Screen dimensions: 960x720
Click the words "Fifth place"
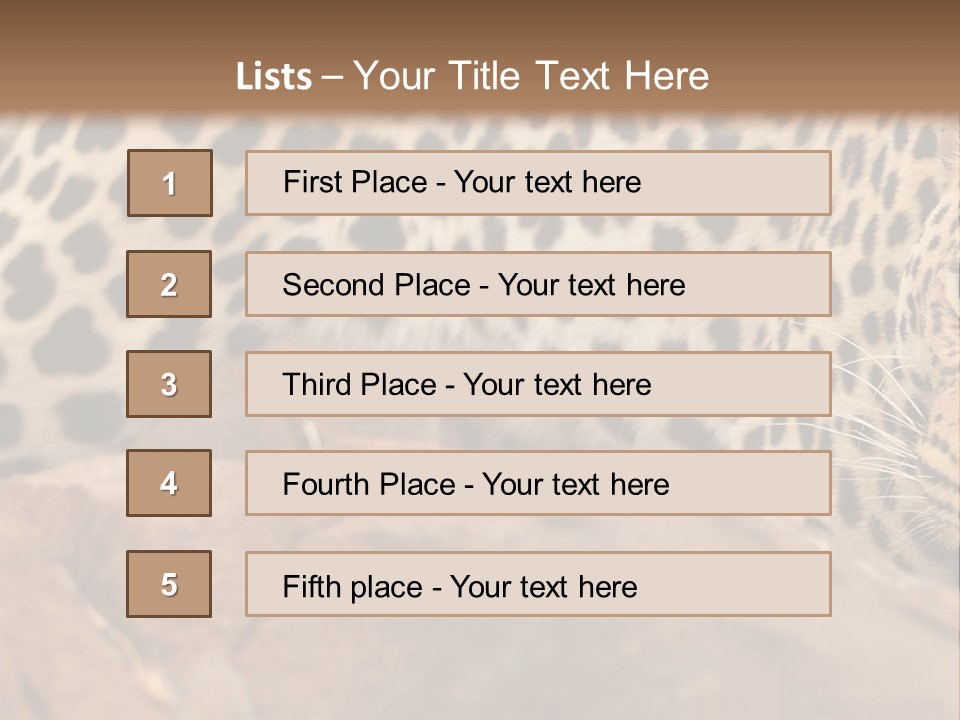coord(352,586)
